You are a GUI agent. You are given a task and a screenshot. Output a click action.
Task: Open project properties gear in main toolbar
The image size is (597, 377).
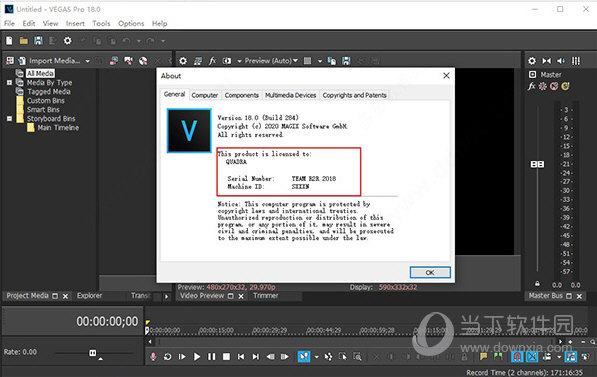point(67,41)
